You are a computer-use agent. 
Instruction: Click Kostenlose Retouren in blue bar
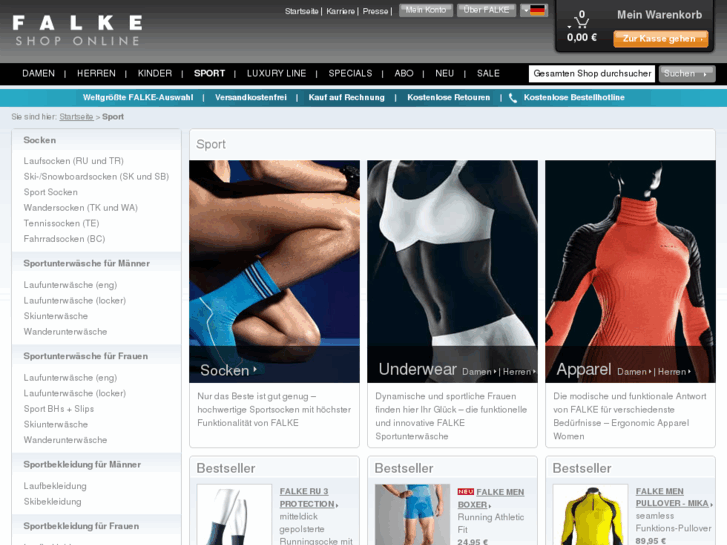tap(448, 98)
